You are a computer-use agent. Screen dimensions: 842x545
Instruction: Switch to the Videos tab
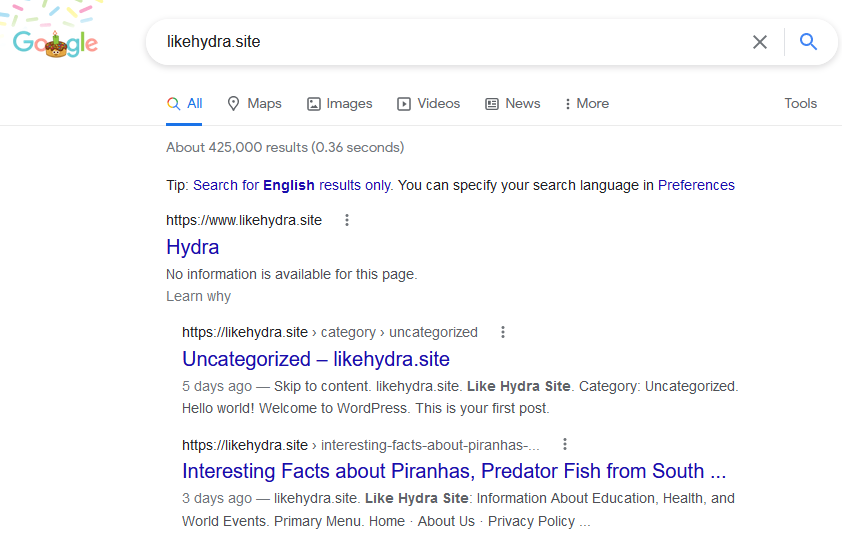coord(429,104)
